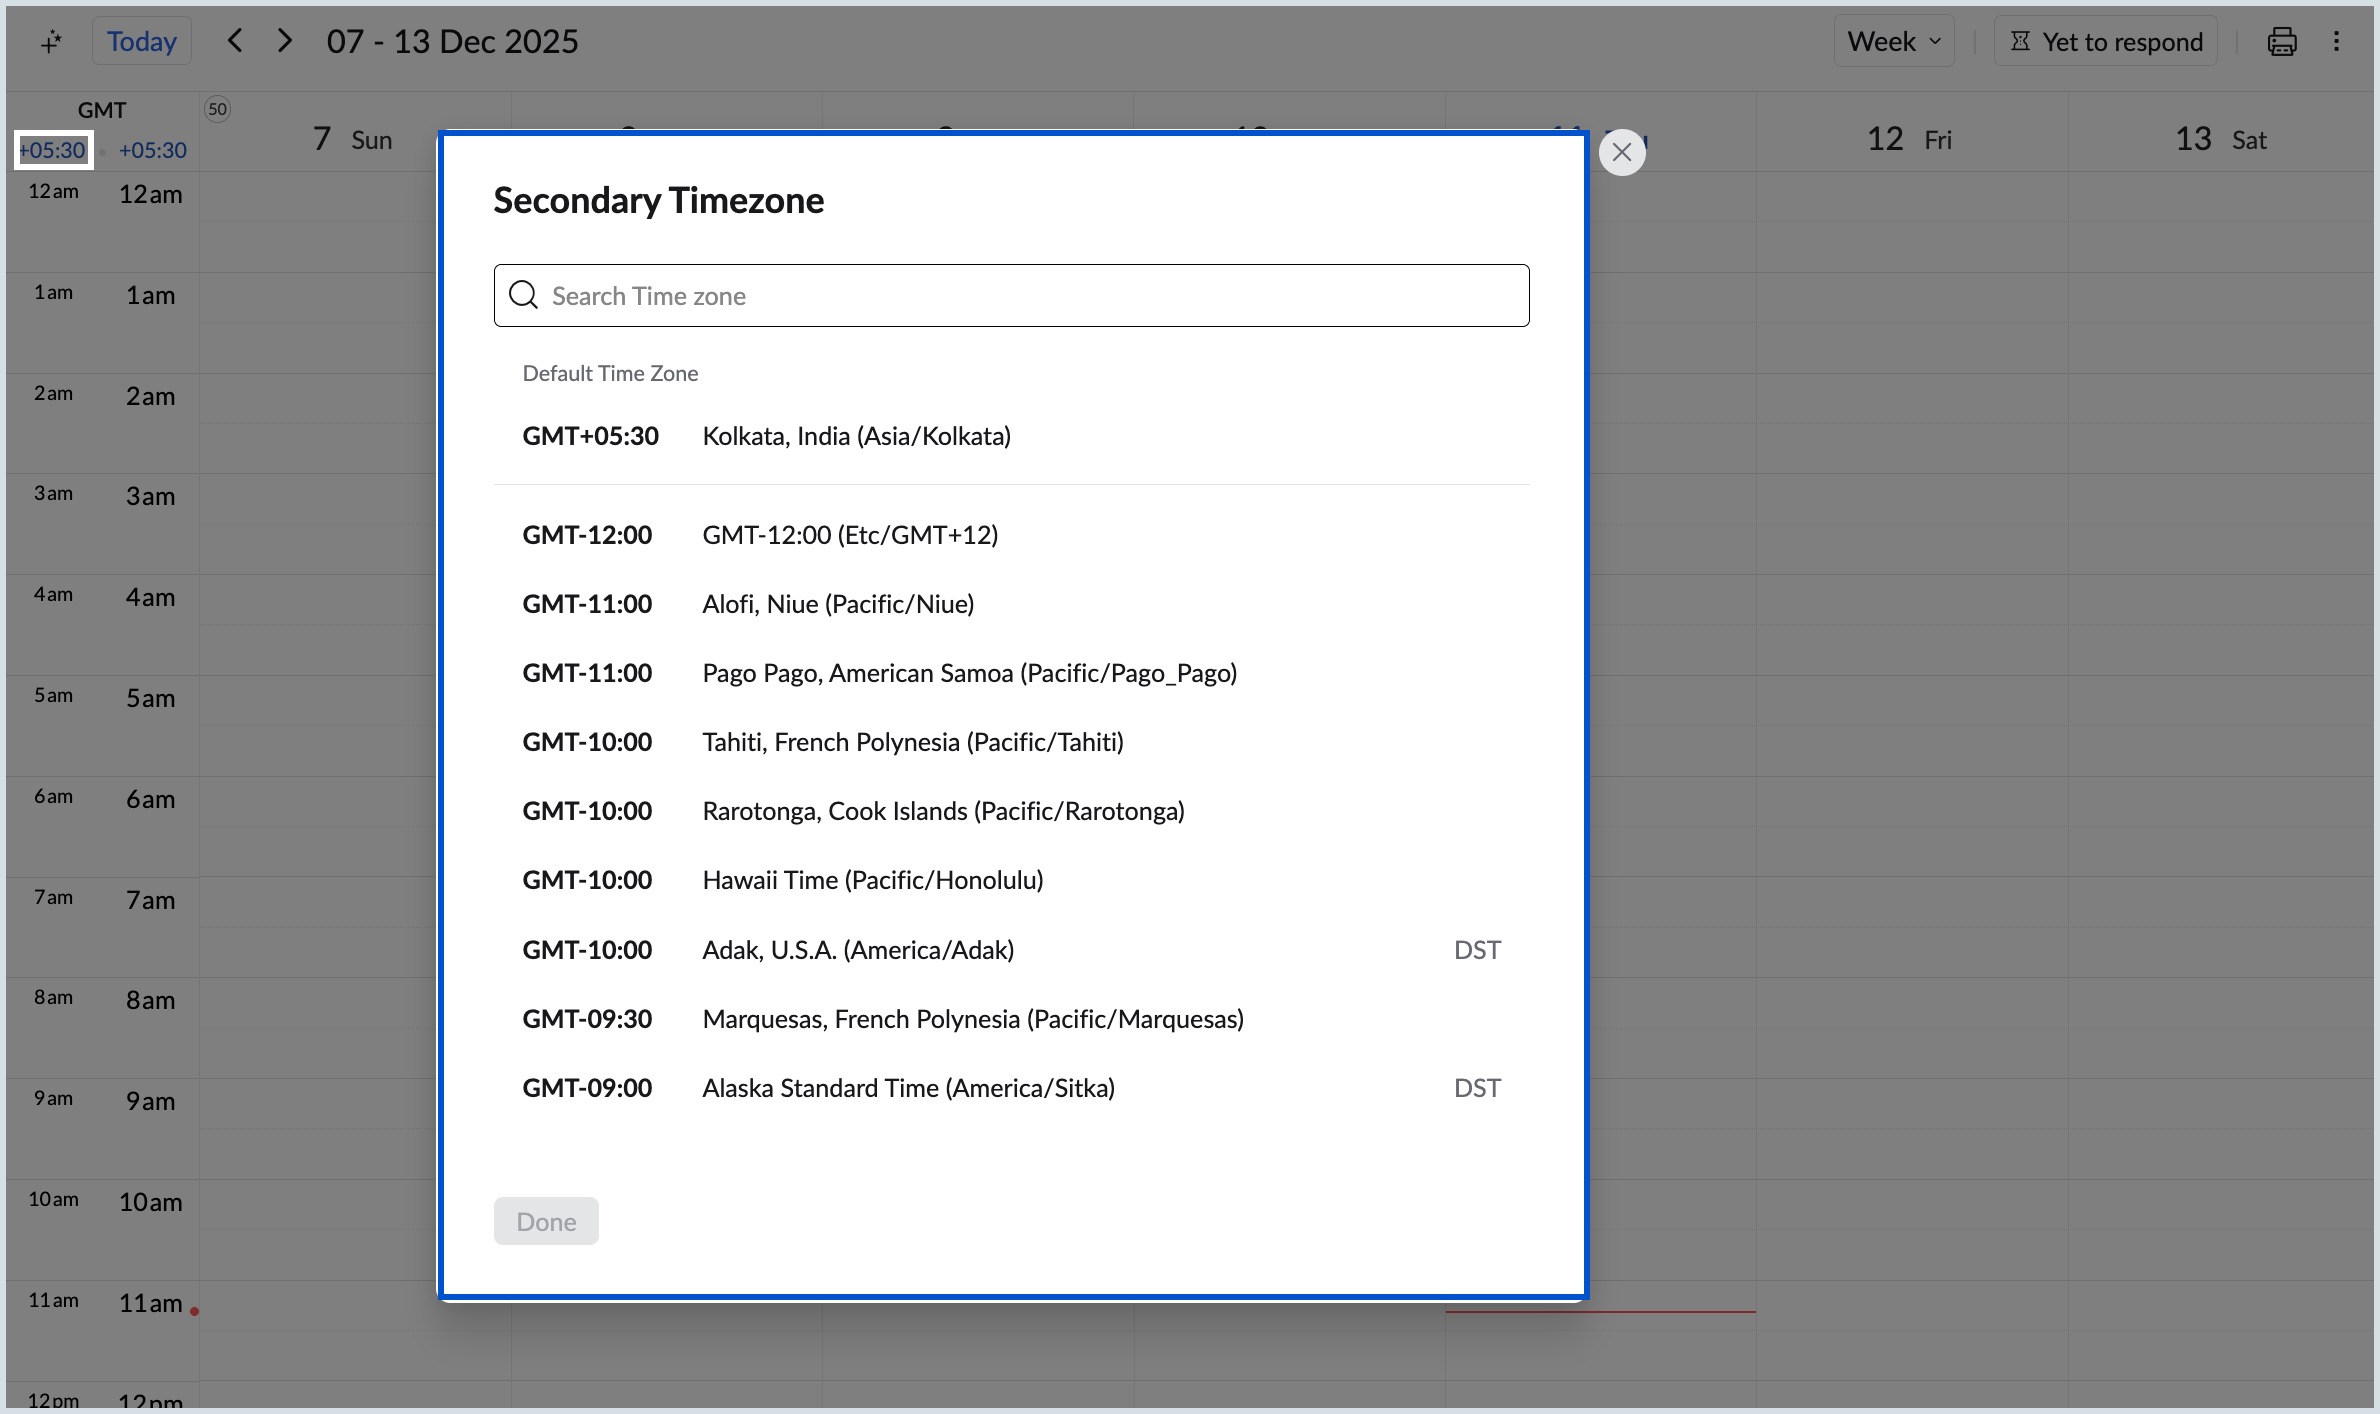This screenshot has width=2380, height=1414.
Task: Click the highlighted +05:30 timezone label
Action: pos(52,150)
